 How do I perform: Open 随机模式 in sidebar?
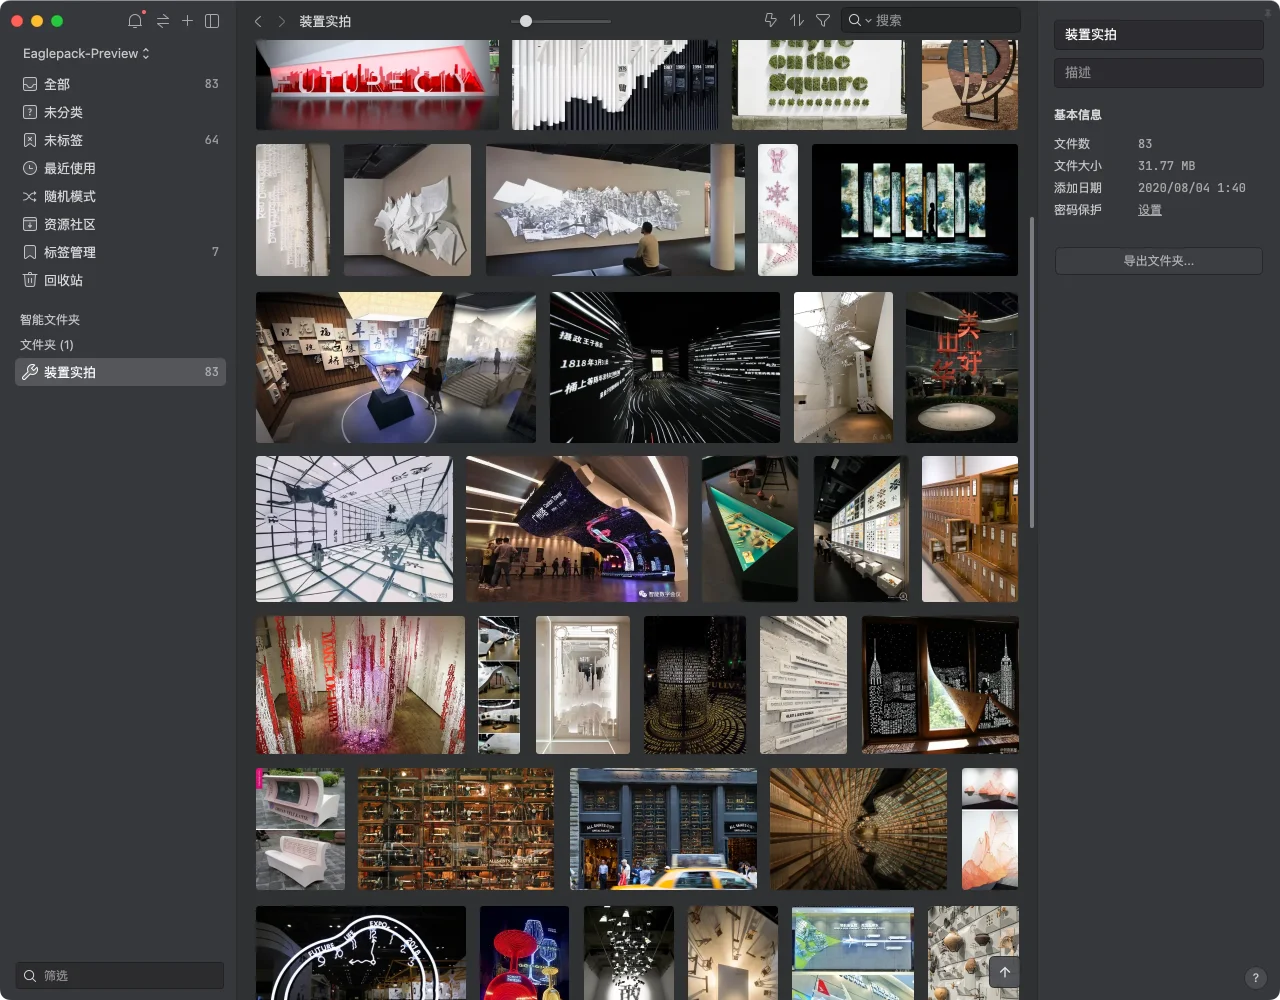pos(120,196)
